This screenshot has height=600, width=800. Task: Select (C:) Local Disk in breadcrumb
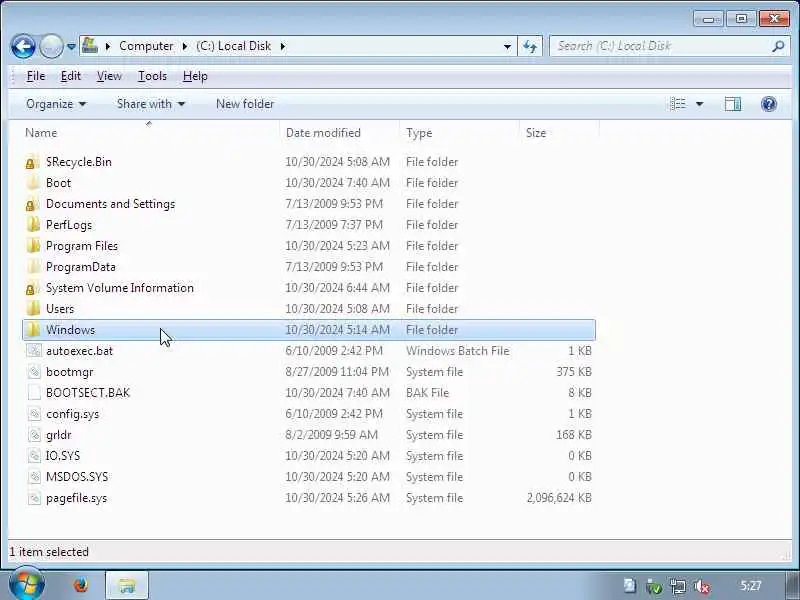click(x=234, y=46)
